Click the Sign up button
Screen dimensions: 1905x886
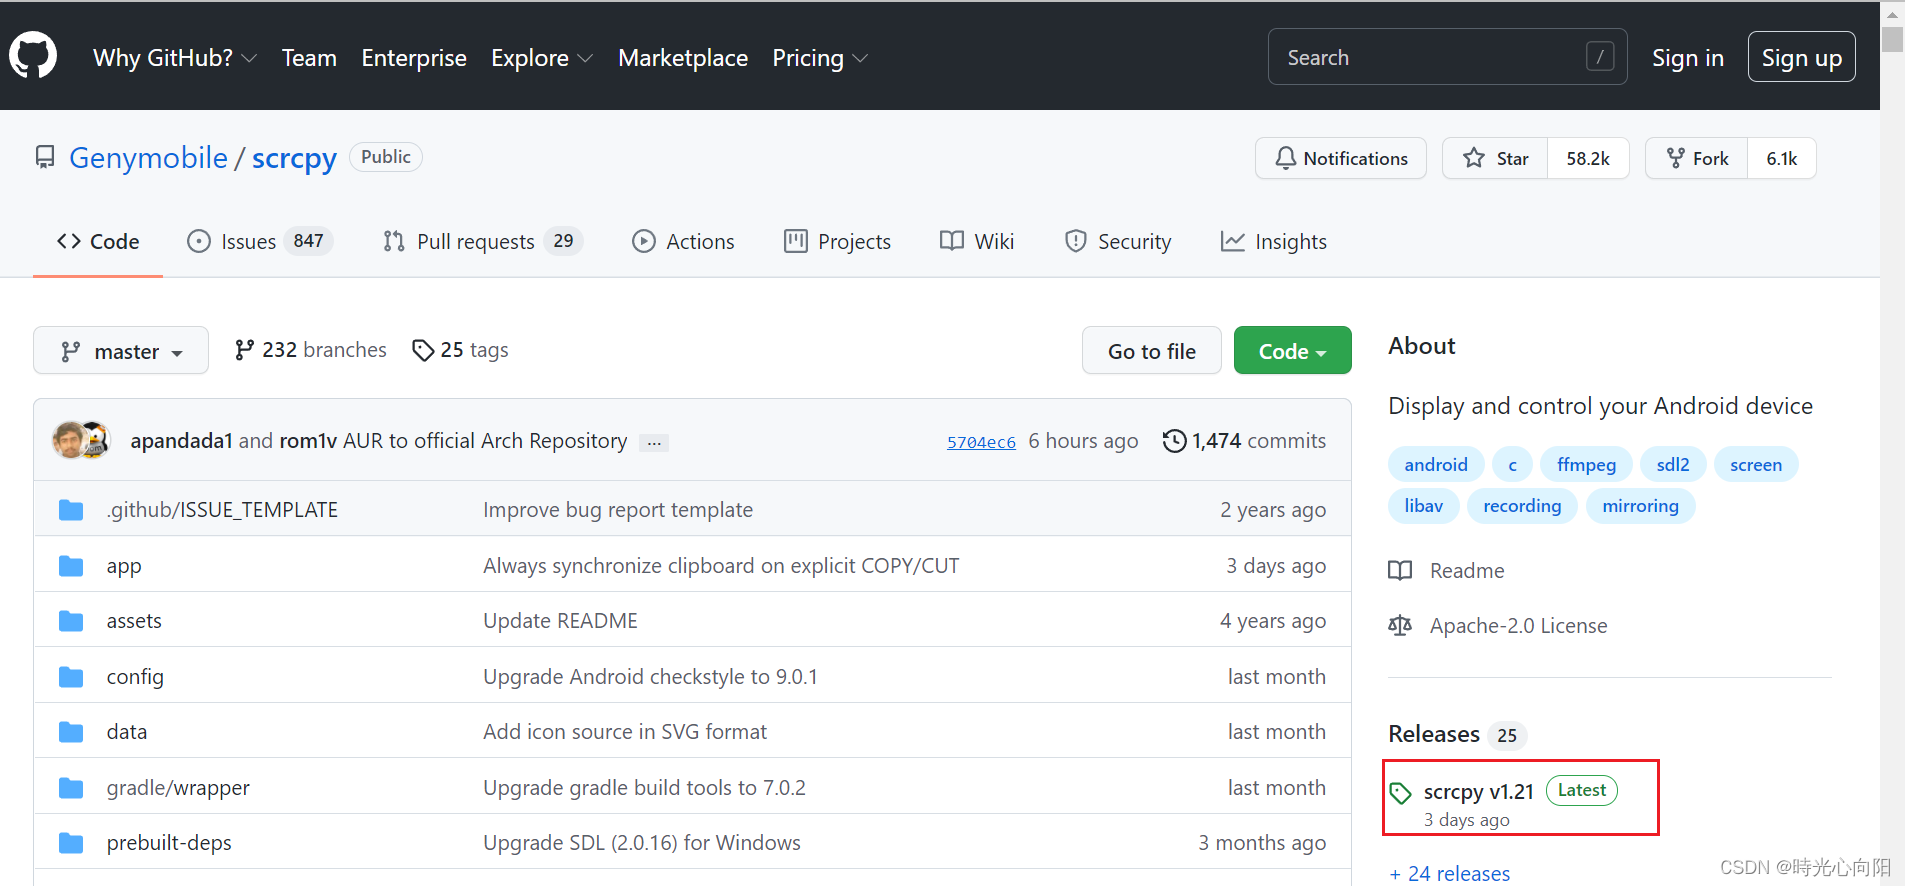point(1802,57)
